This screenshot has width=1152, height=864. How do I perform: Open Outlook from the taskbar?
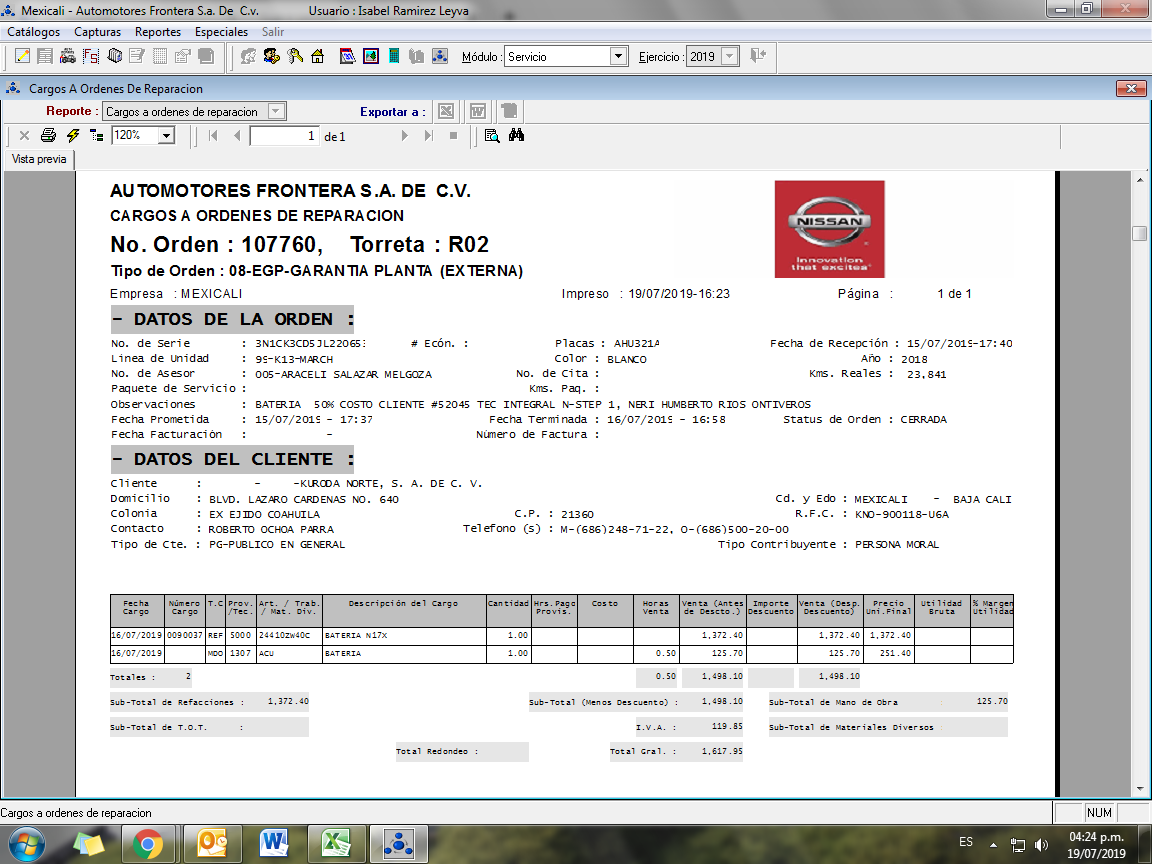(x=211, y=843)
